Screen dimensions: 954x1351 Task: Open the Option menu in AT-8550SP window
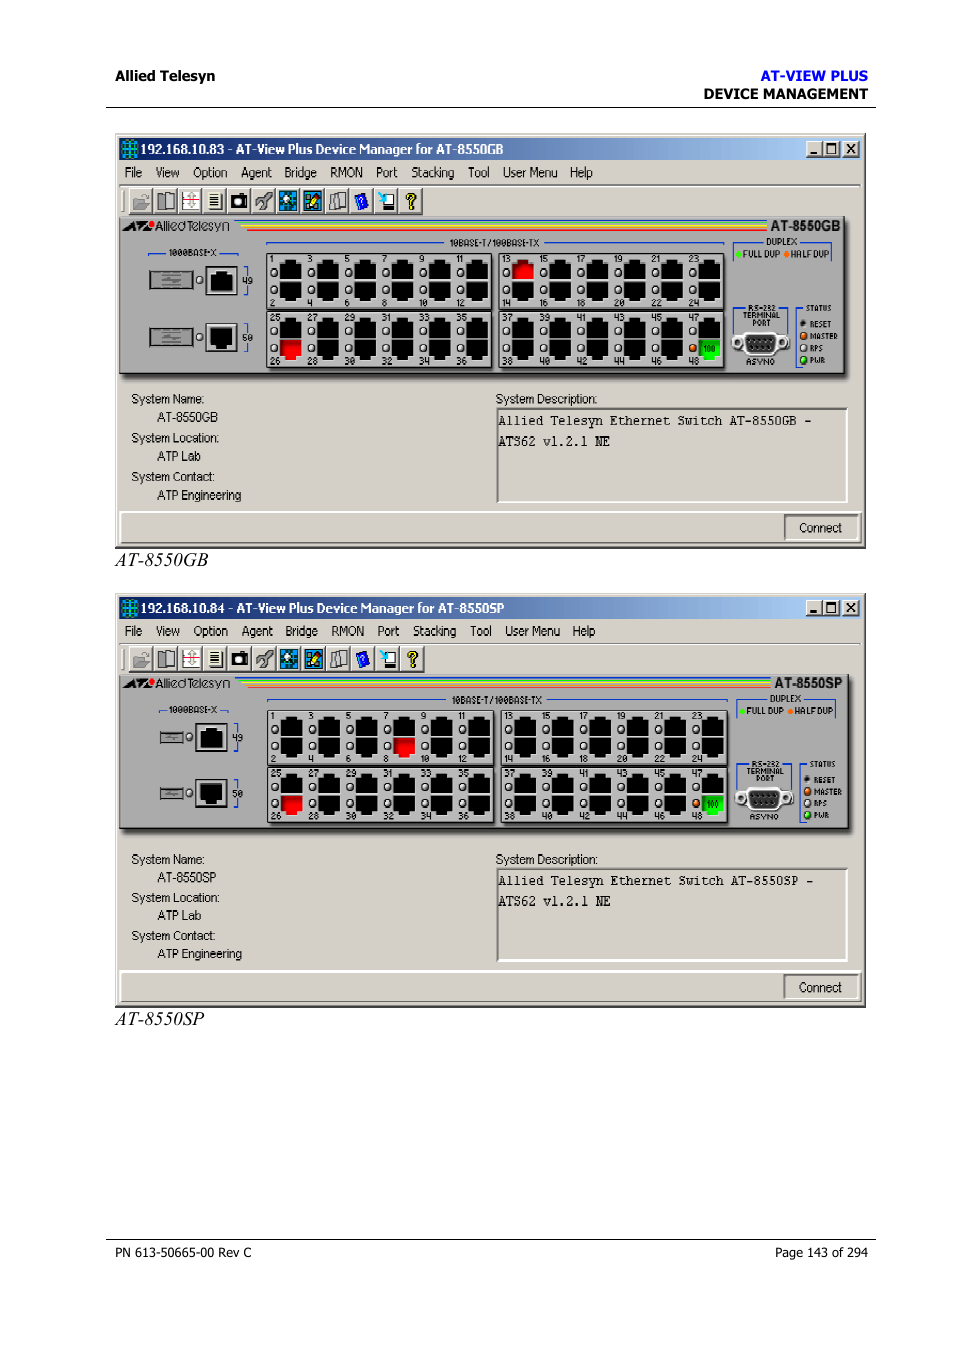point(210,632)
